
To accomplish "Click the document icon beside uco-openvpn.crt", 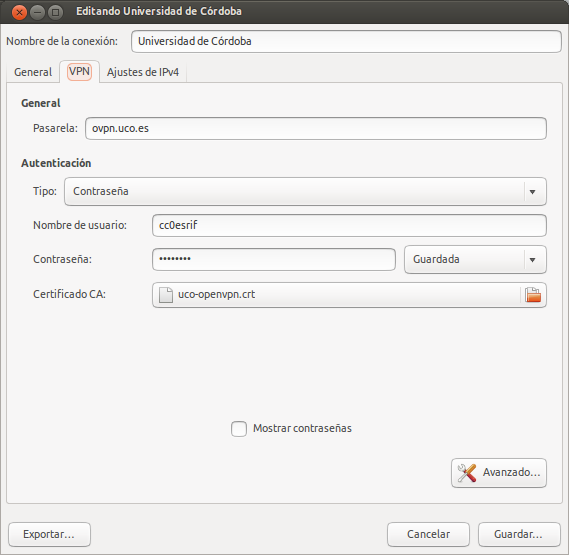I will [166, 294].
